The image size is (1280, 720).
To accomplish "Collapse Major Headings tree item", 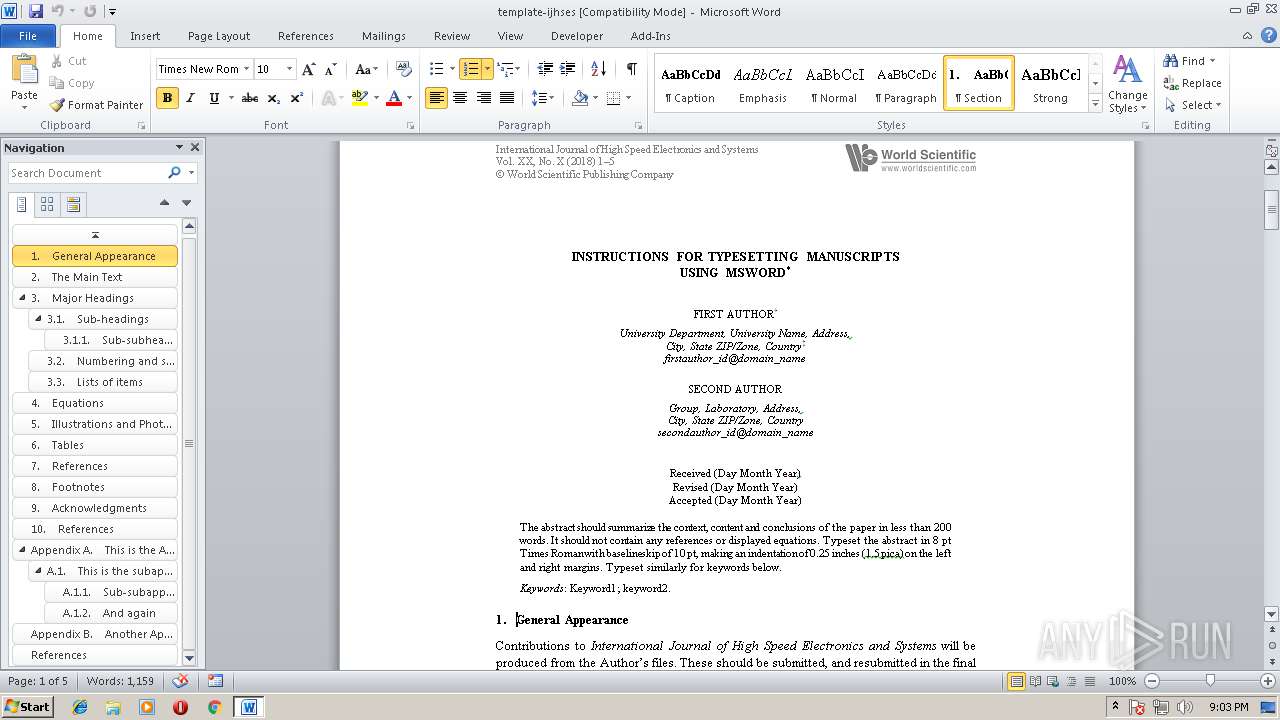I will click(x=22, y=298).
